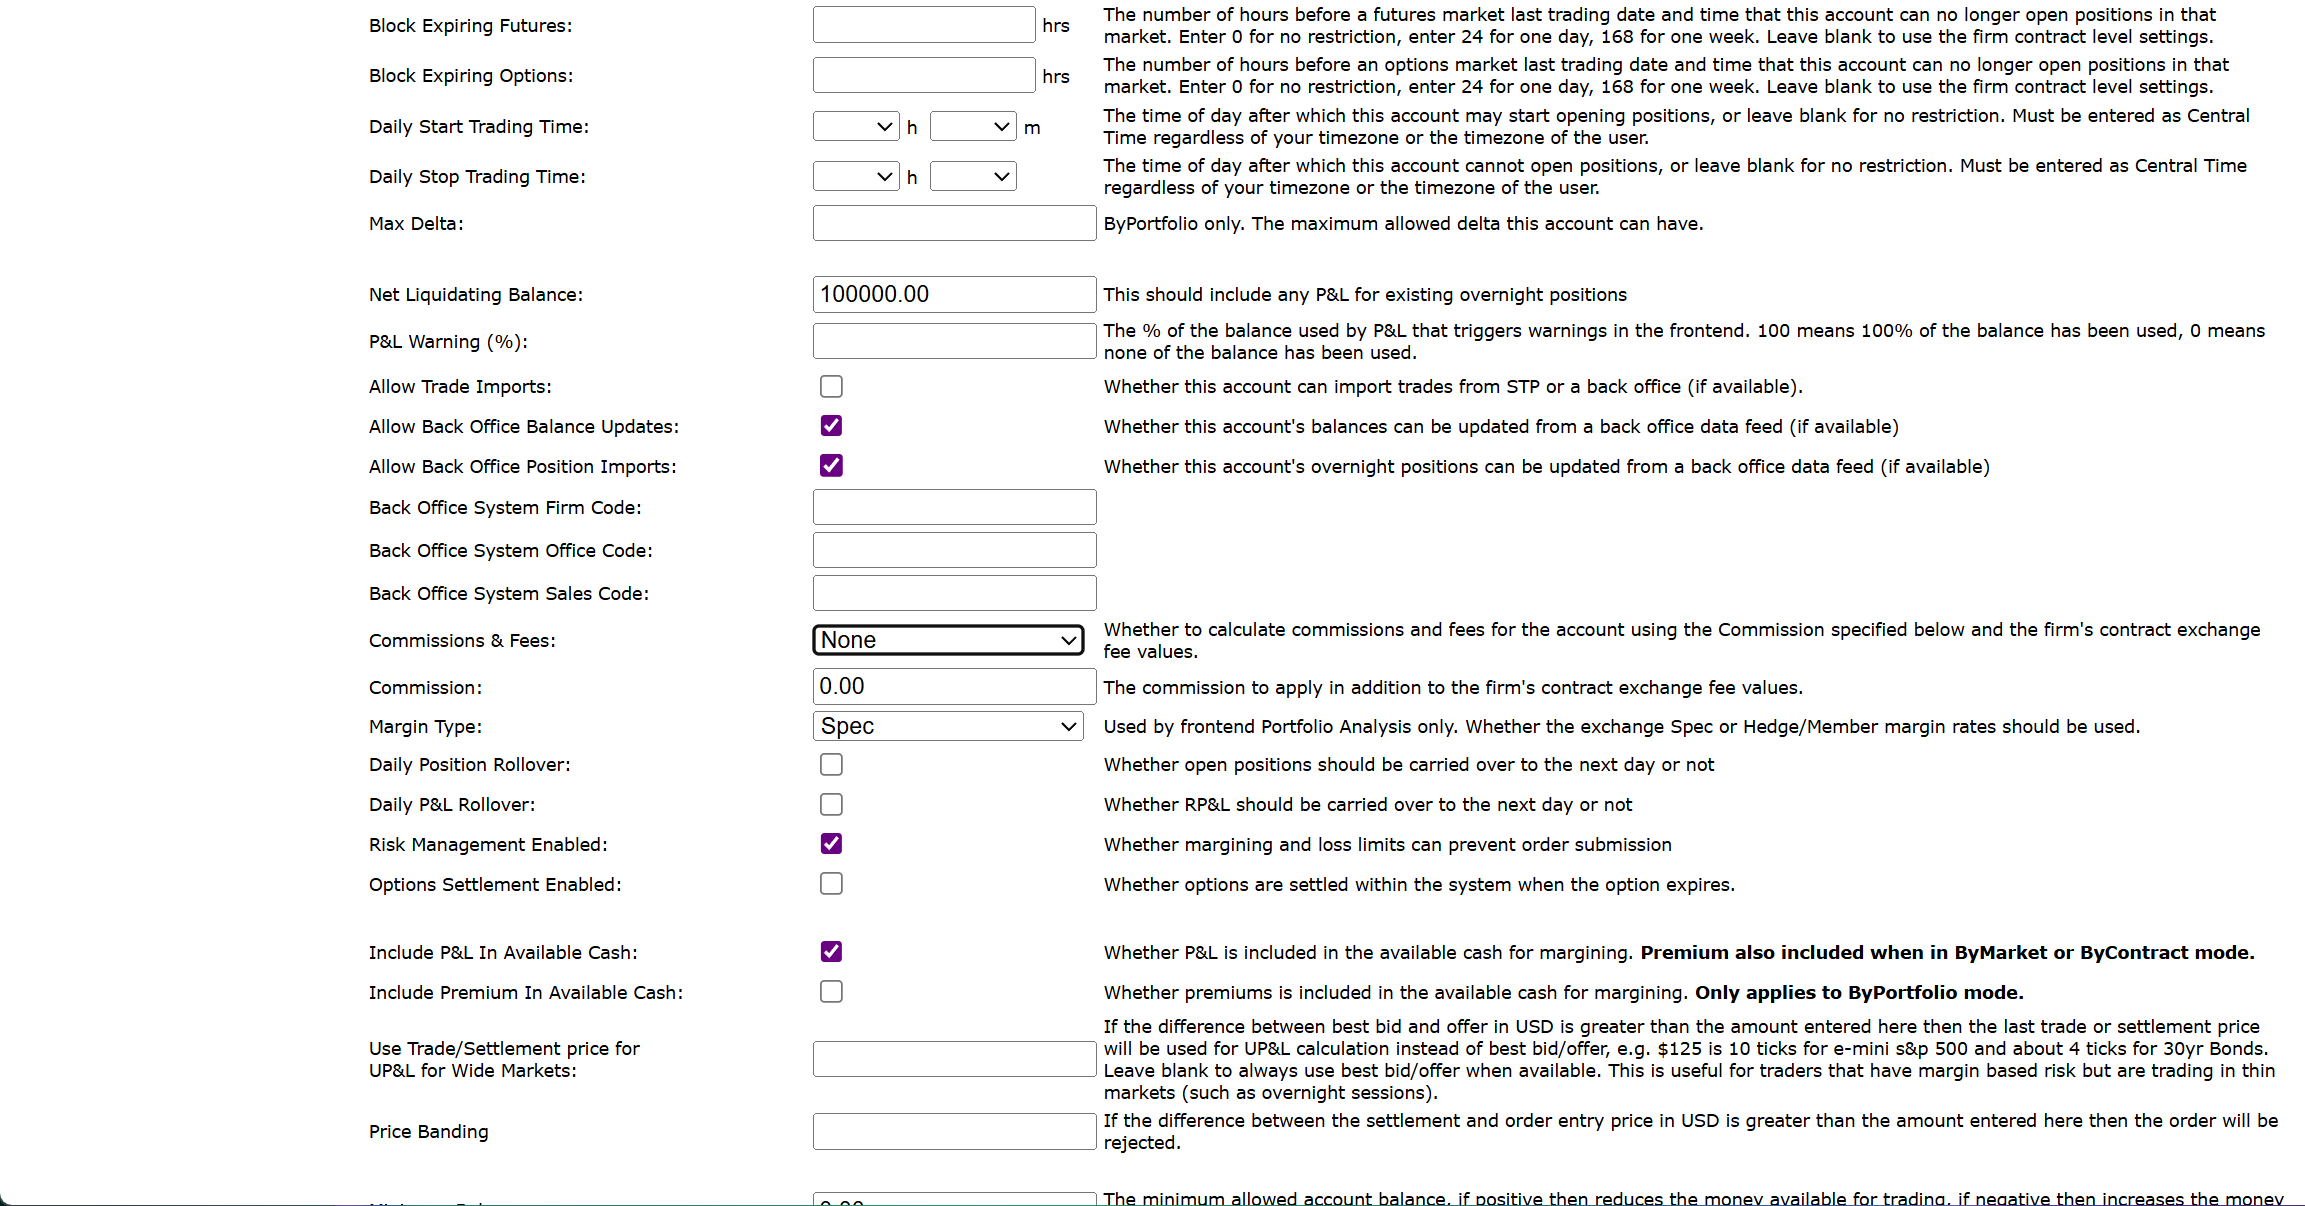Click the Max Delta text field
The image size is (2305, 1206).
954,223
